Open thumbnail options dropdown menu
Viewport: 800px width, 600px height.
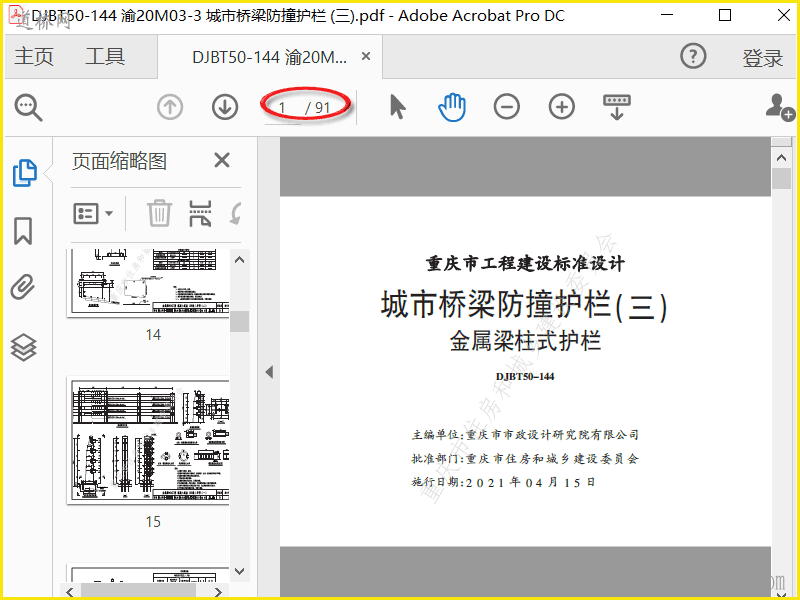pyautogui.click(x=93, y=213)
